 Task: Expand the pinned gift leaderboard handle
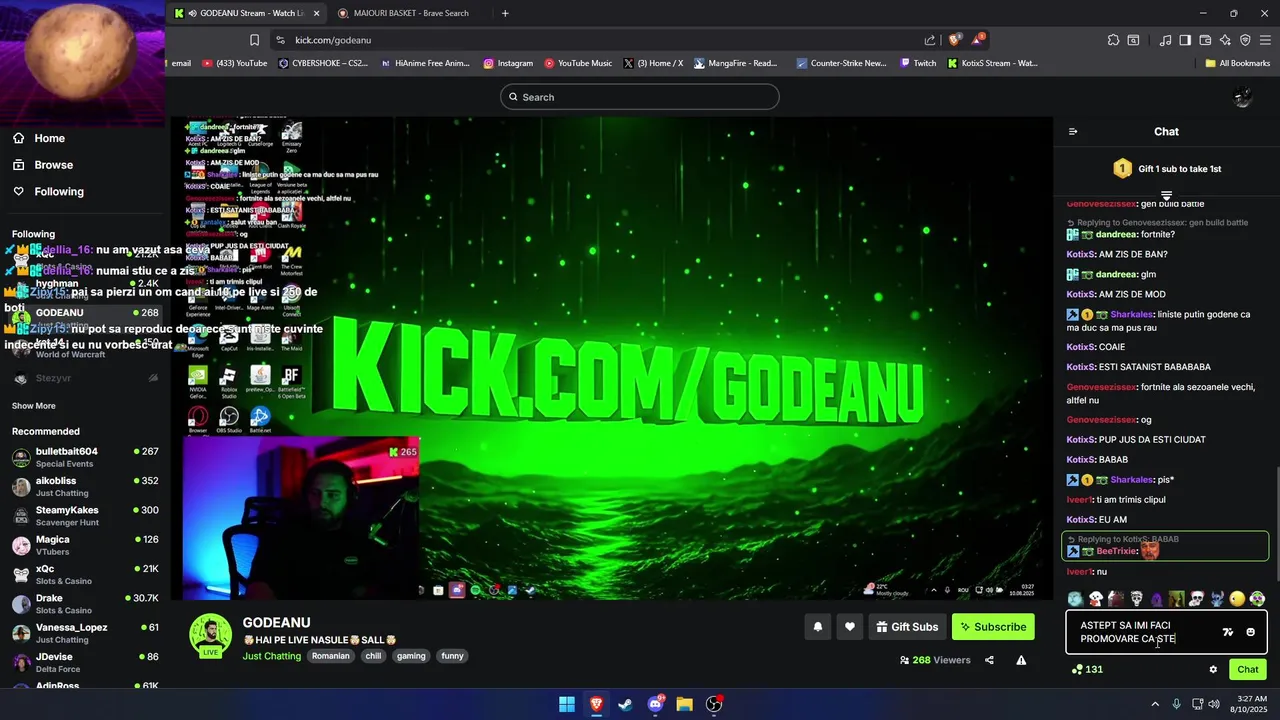click(x=1166, y=195)
